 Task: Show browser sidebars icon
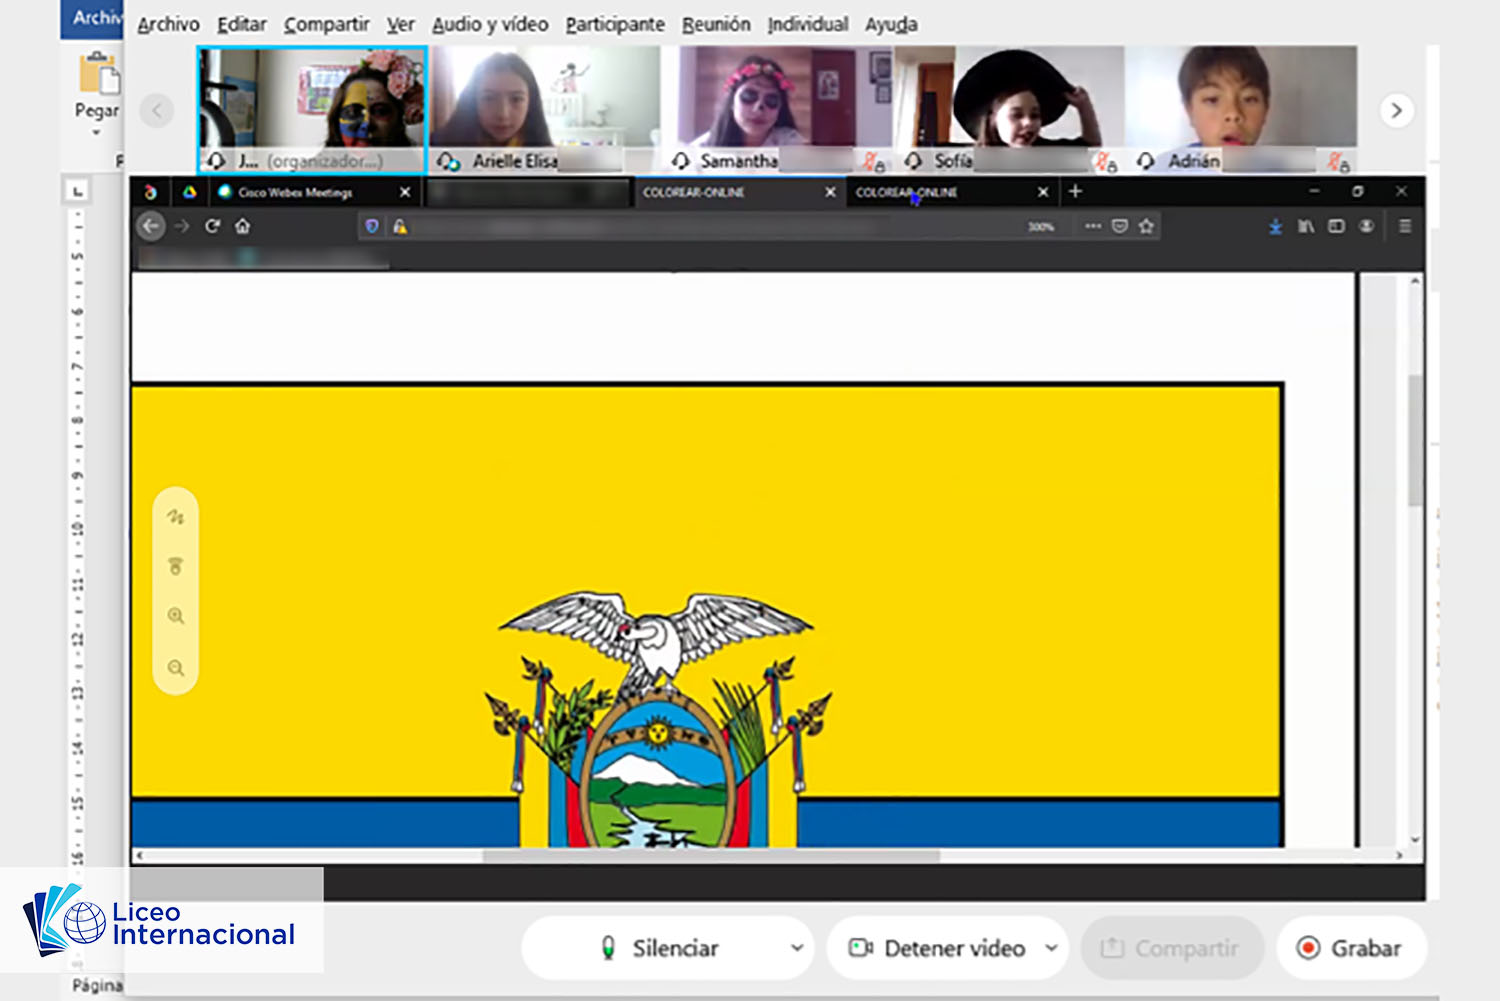1336,227
